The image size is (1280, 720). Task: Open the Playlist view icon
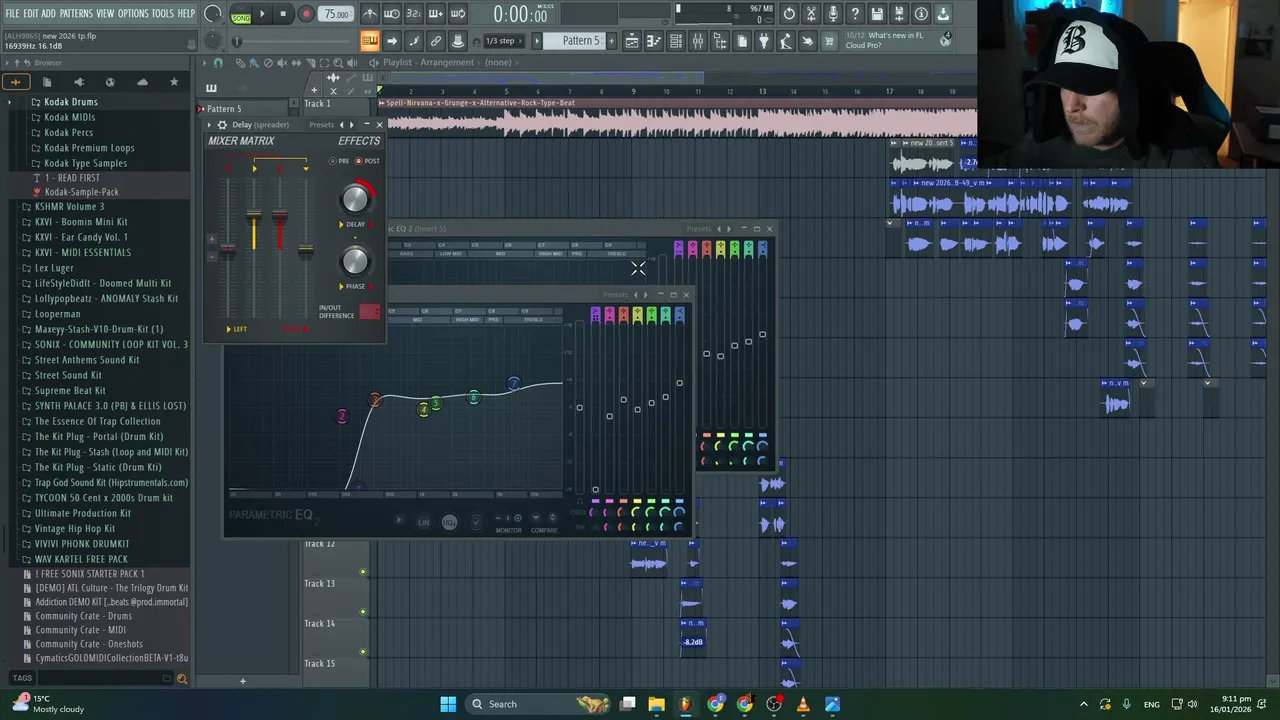632,41
